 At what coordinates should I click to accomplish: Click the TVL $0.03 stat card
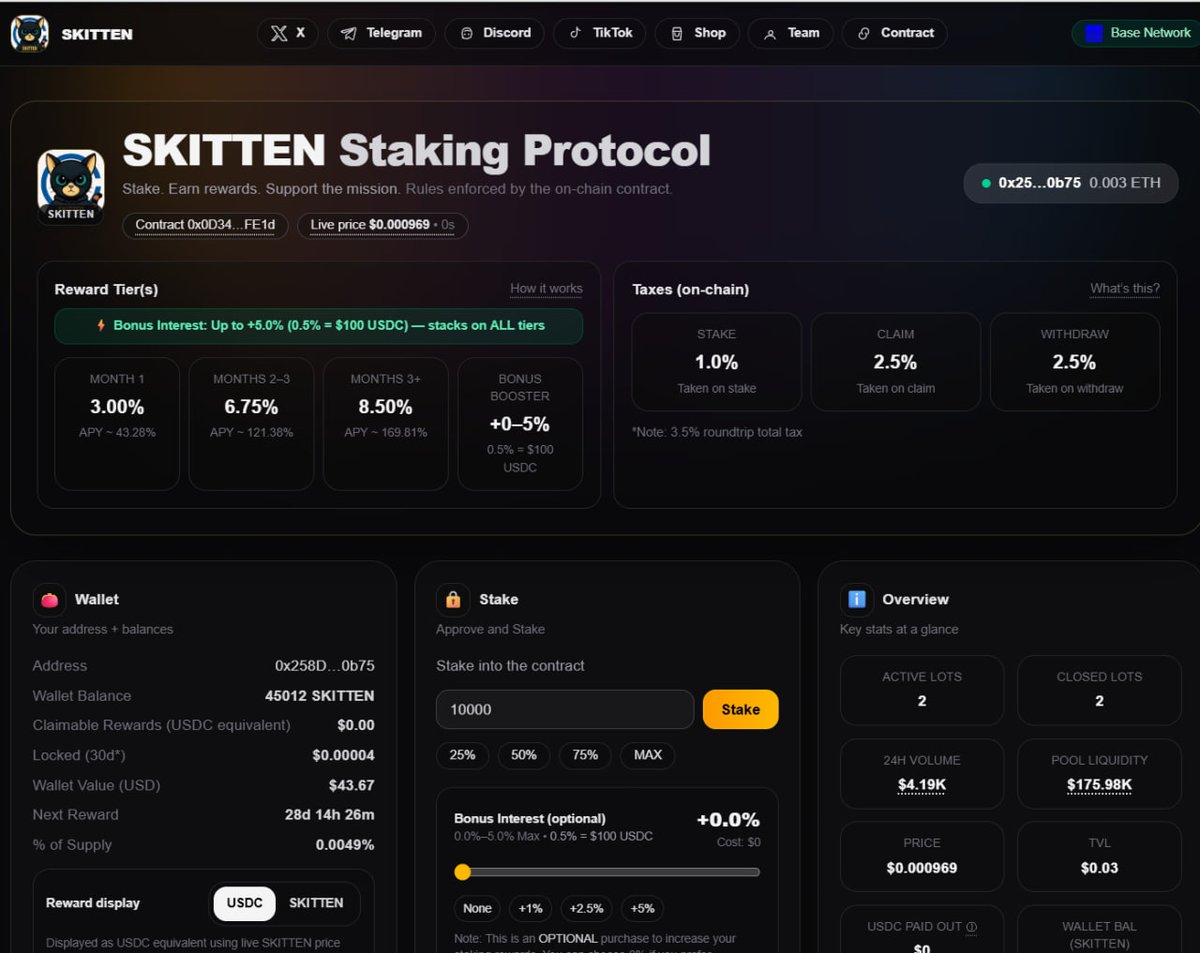point(1099,856)
